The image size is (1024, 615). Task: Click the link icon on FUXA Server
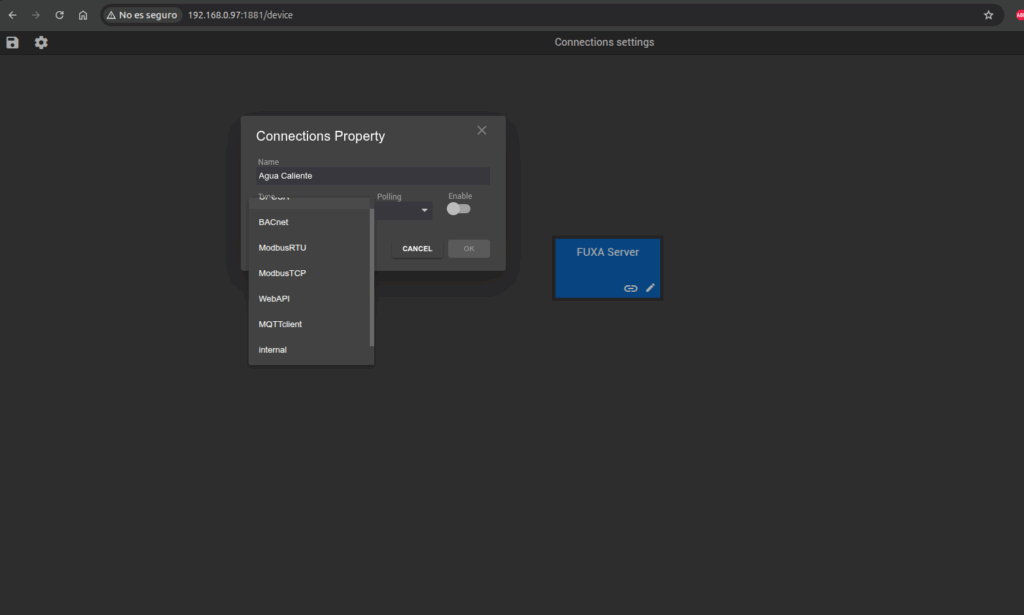pyautogui.click(x=630, y=288)
